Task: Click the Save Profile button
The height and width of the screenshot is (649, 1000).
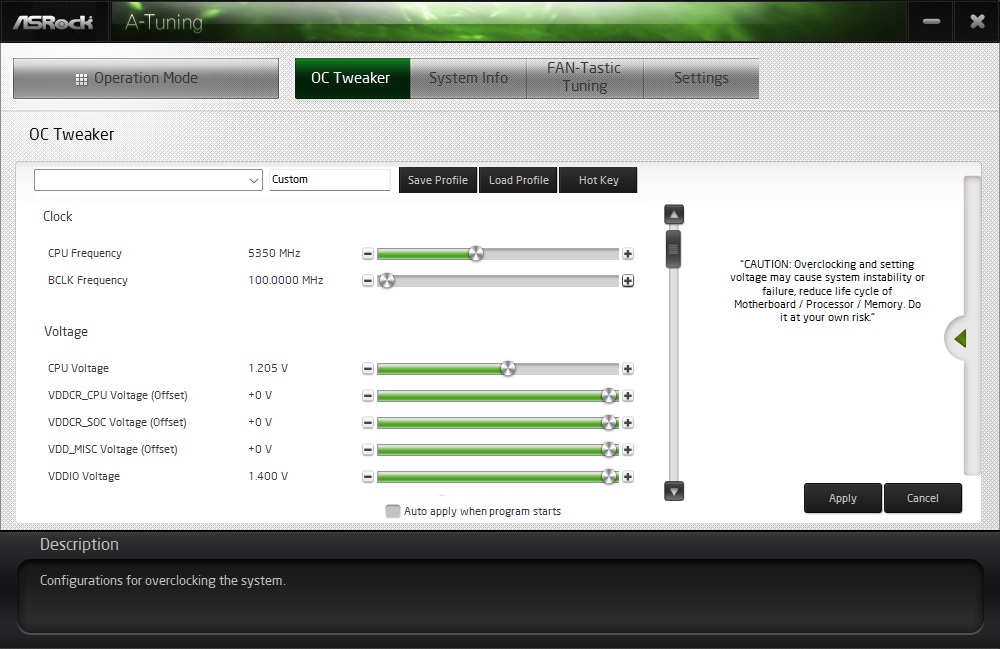Action: coord(438,180)
